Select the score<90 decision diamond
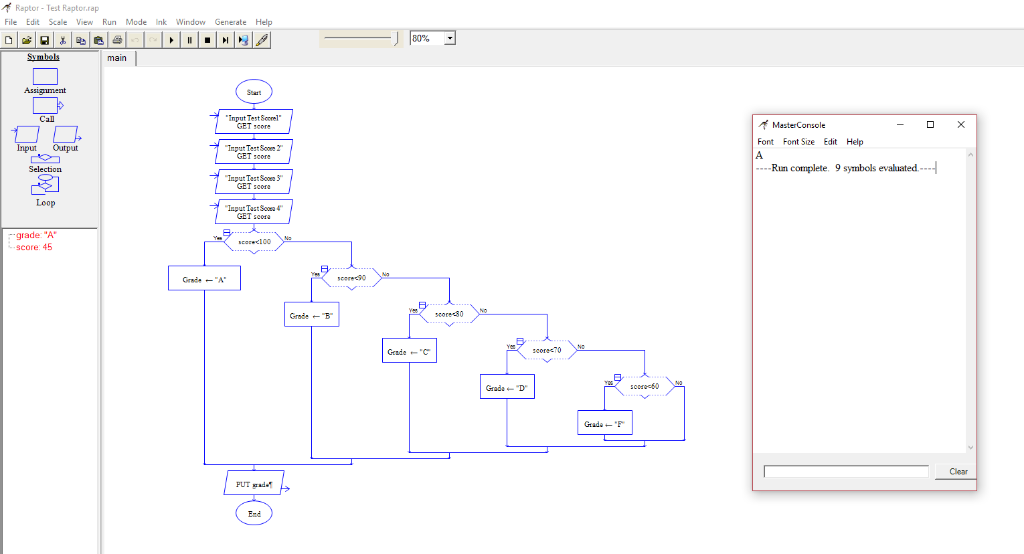 [351, 278]
